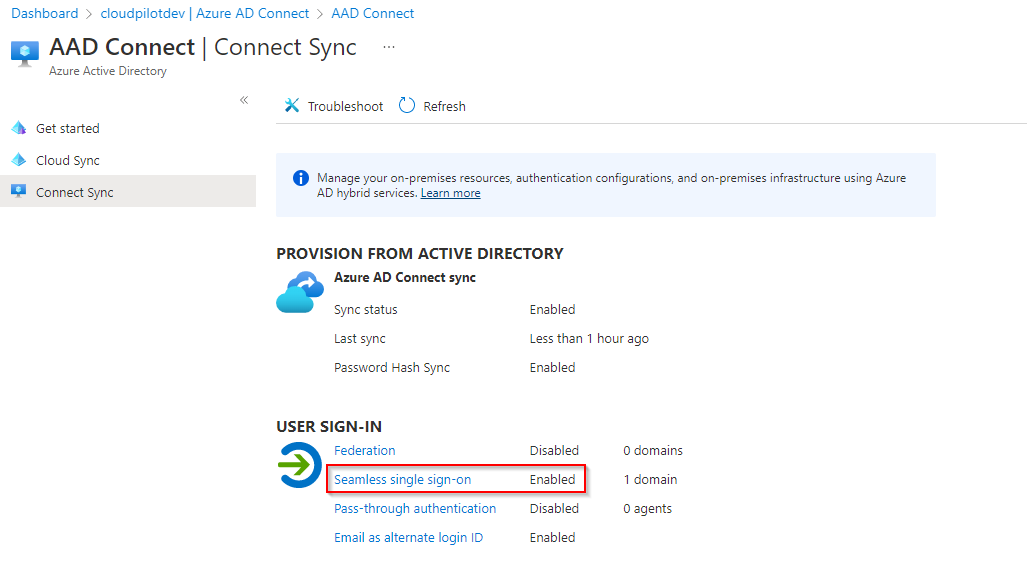The width and height of the screenshot is (1027, 562).
Task: Go to Dashboard breadcrumb
Action: coord(45,13)
